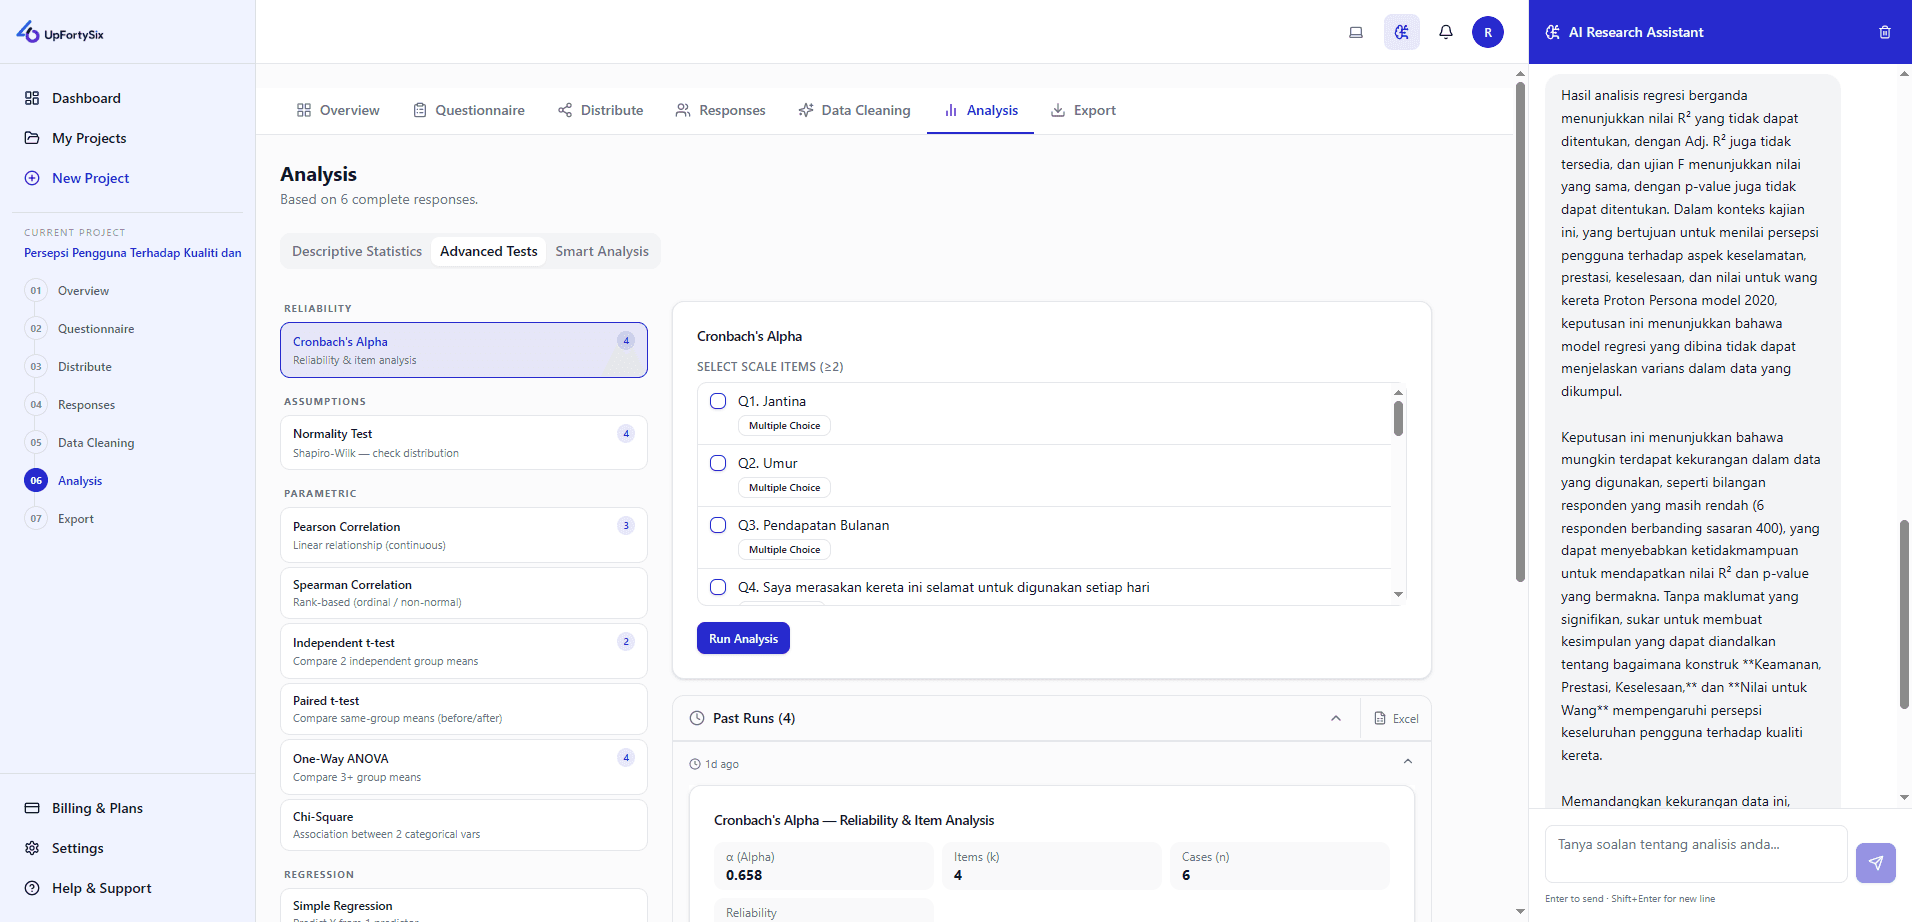The image size is (1912, 922).
Task: Select Spearman Correlation
Action: tap(464, 593)
